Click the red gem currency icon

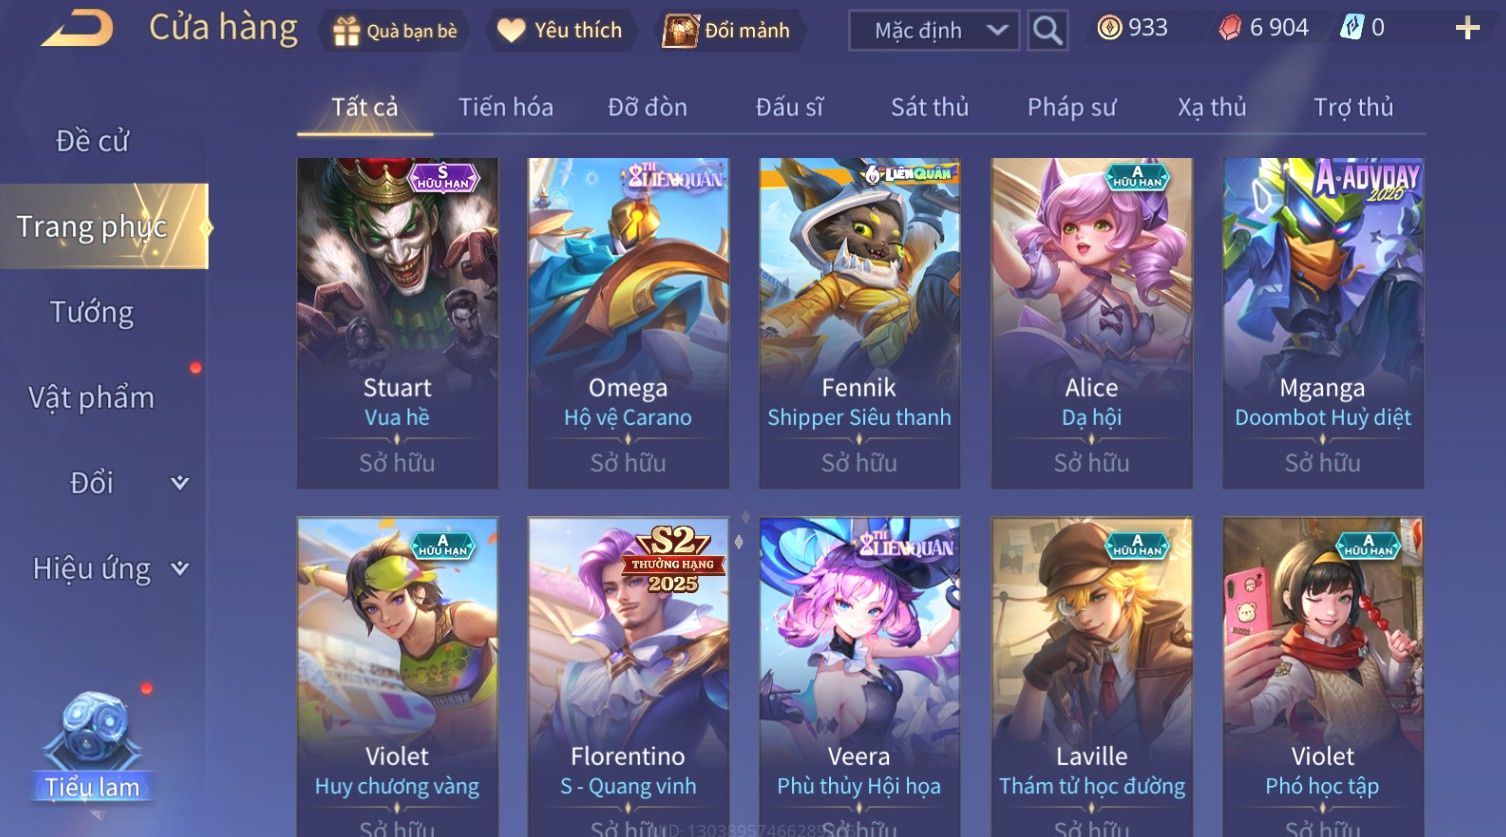point(1230,28)
